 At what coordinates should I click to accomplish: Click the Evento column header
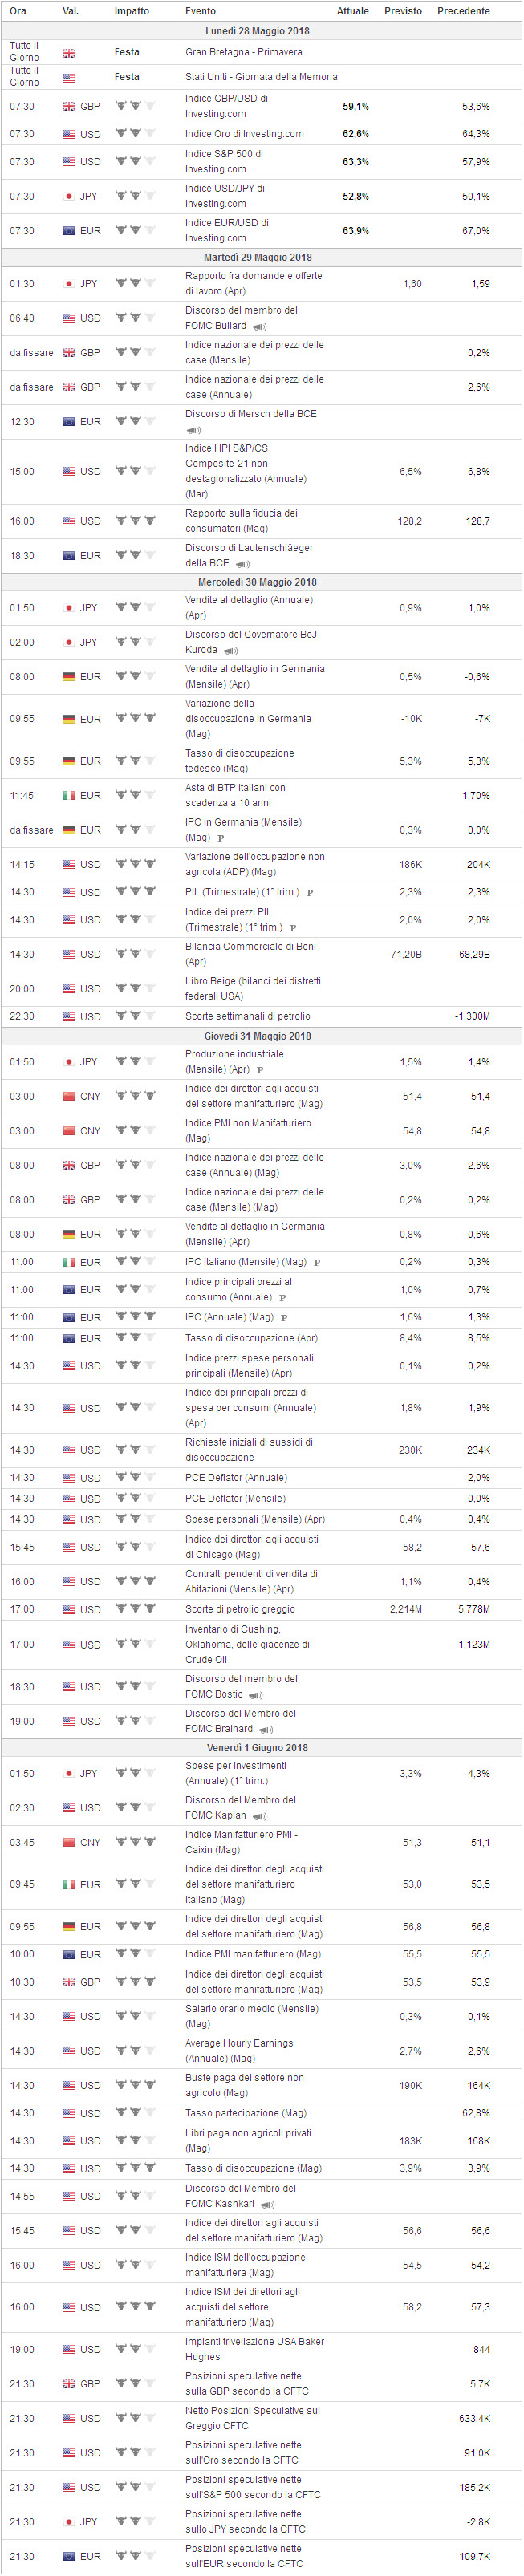200,11
